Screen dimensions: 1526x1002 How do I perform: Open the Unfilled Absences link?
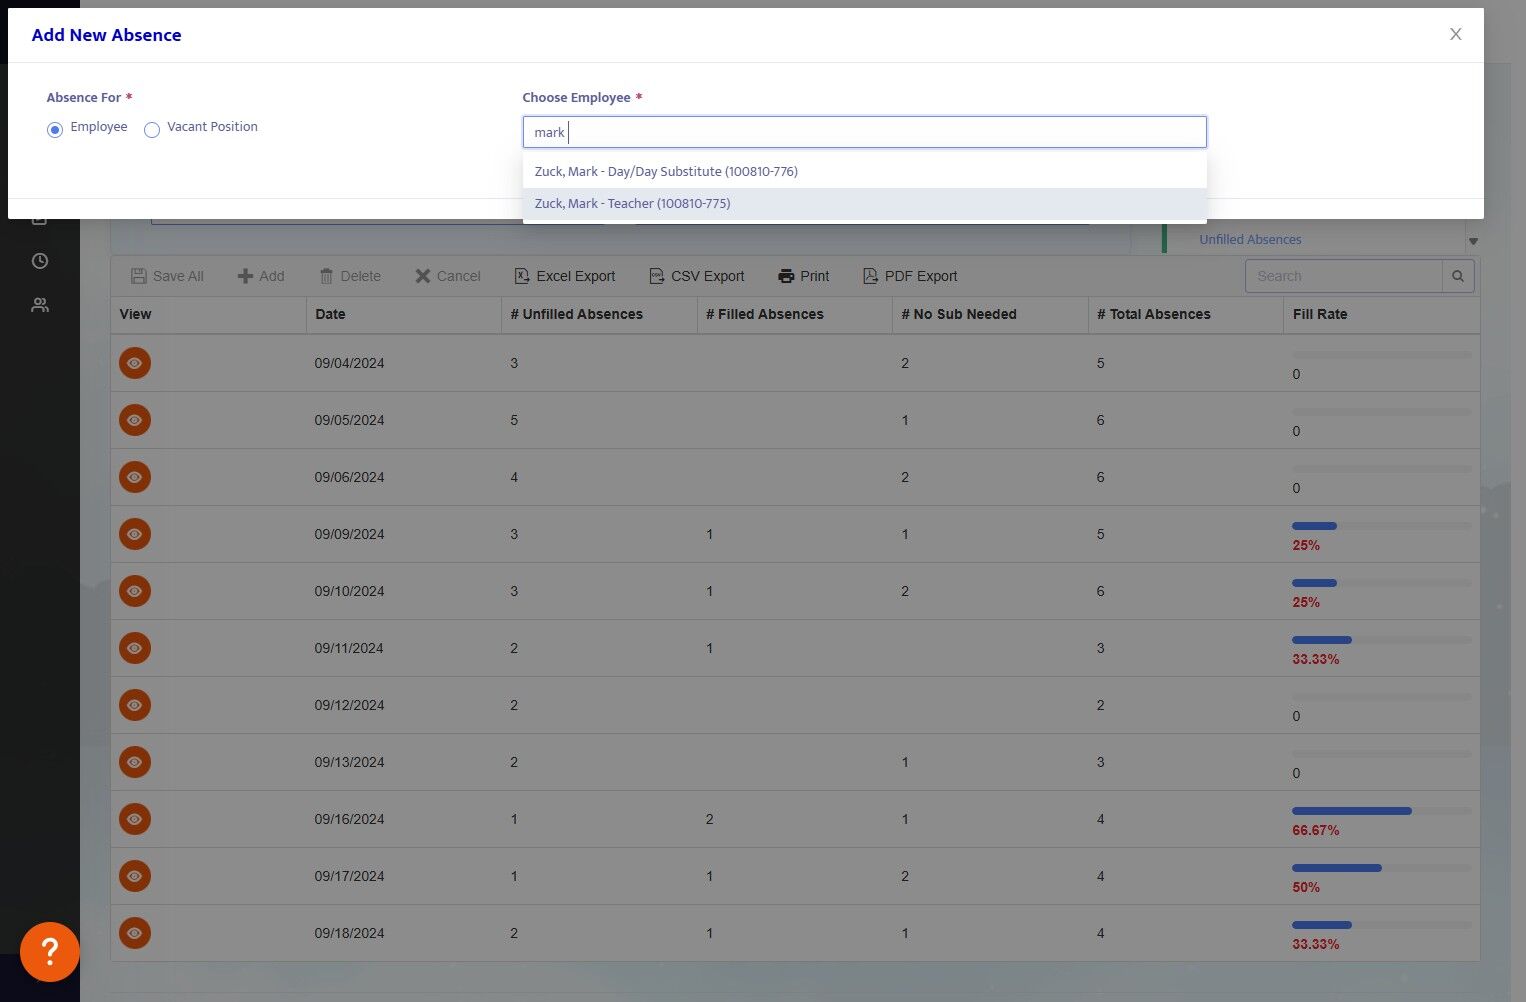click(1250, 240)
